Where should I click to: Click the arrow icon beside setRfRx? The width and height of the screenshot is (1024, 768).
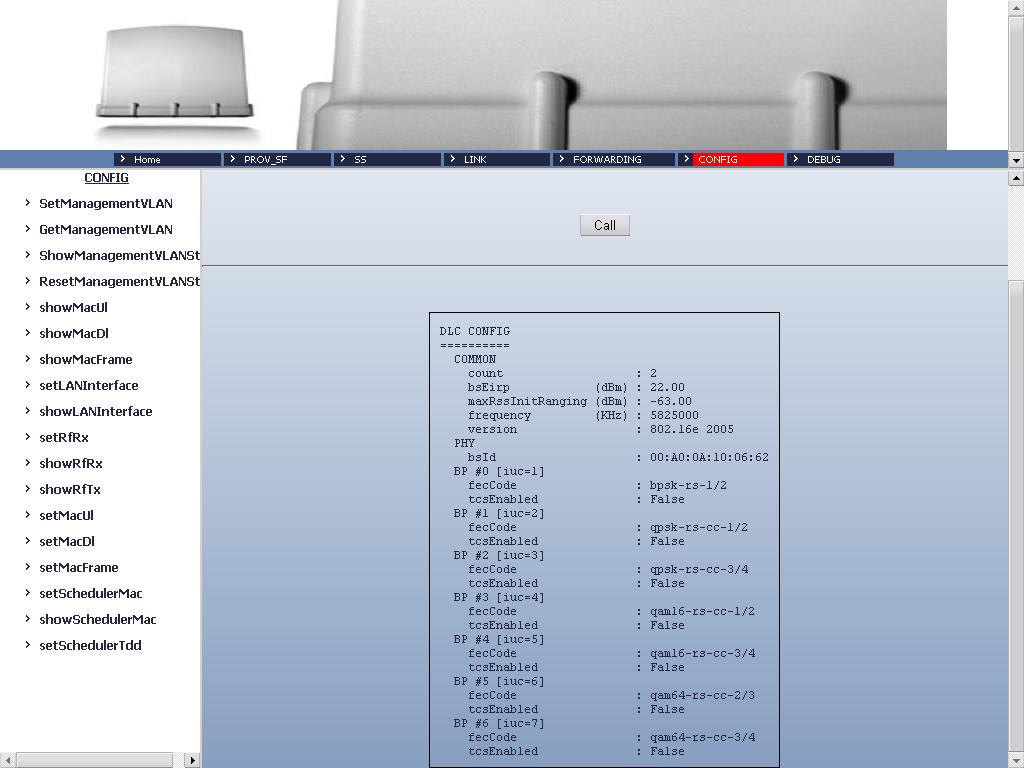(x=27, y=437)
